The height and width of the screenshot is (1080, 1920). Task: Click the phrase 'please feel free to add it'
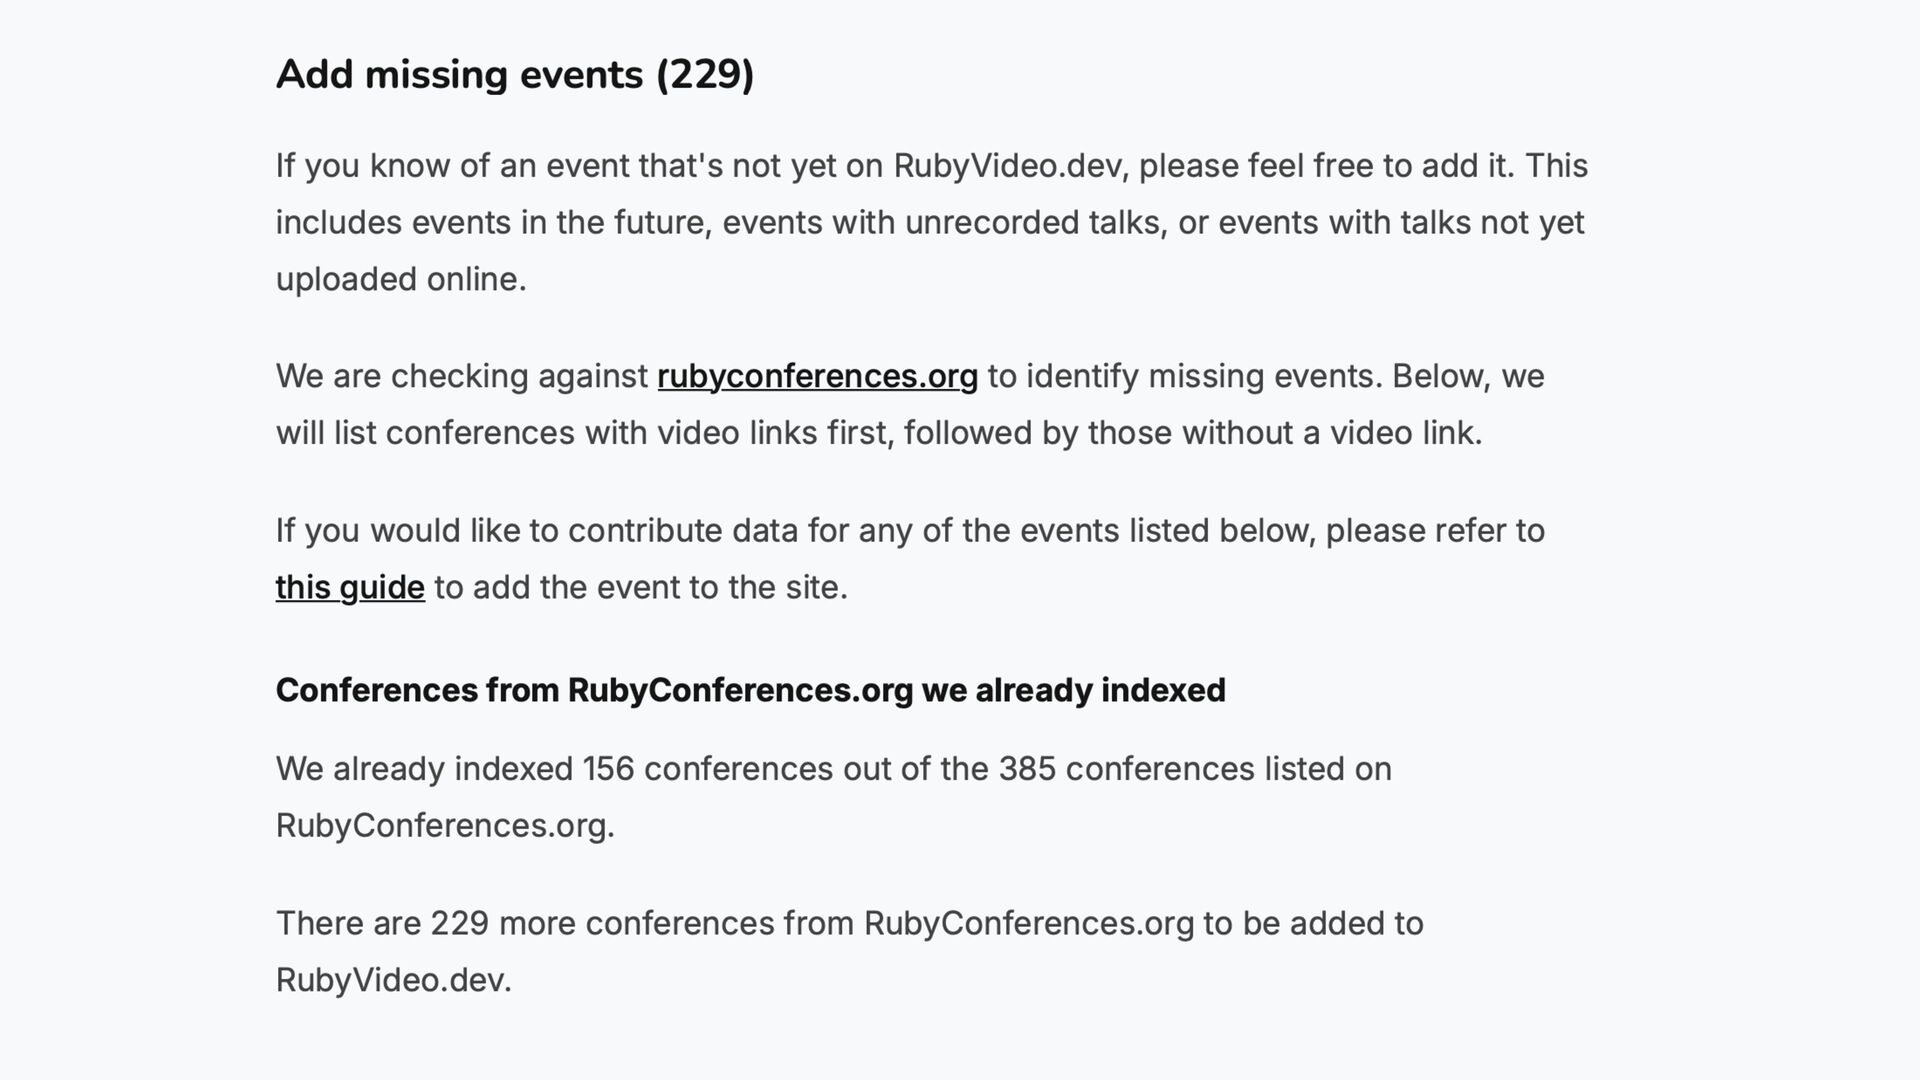[x=1326, y=165]
